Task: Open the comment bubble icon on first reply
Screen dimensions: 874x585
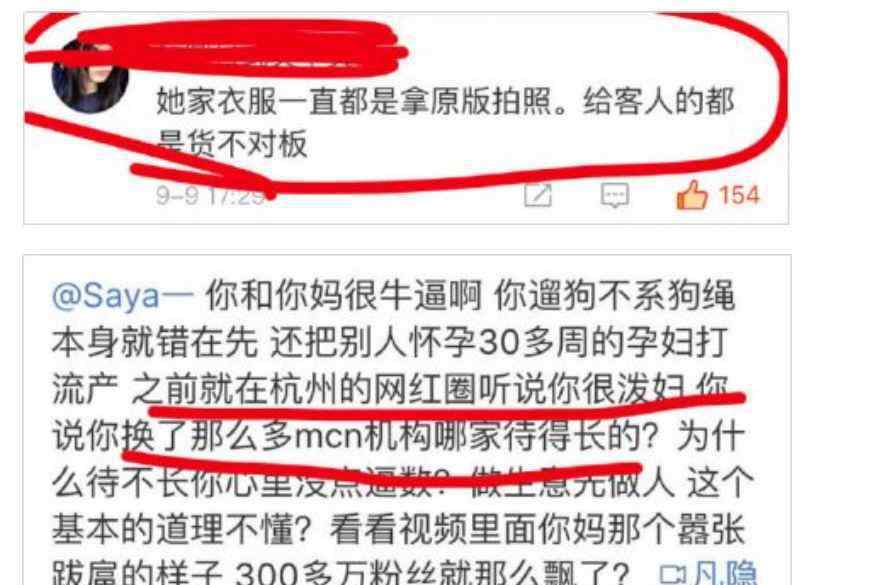Action: [615, 196]
